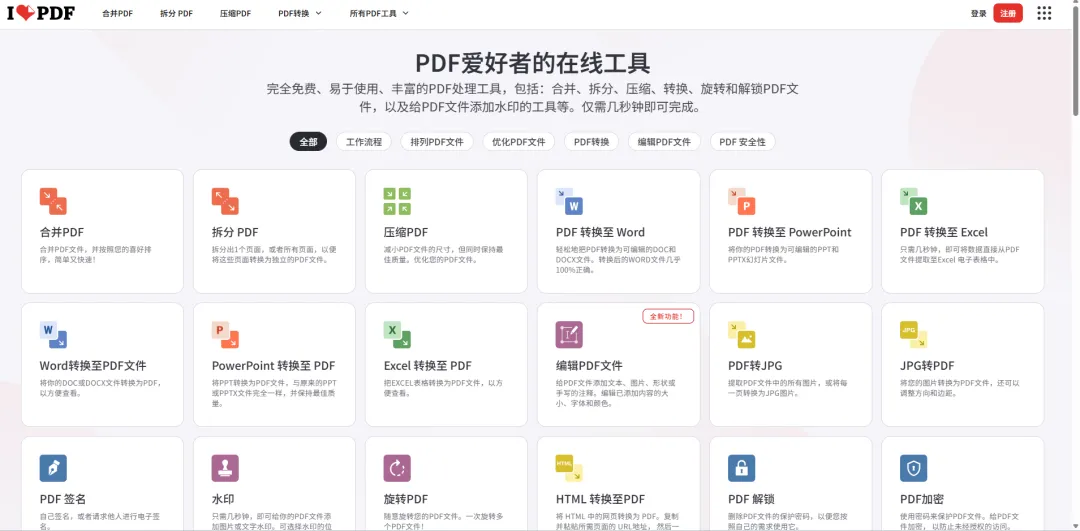
Task: Open 合并PDF in the top navigation
Action: point(117,13)
